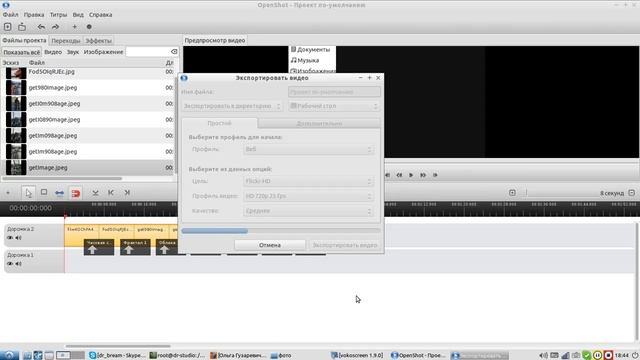Image resolution: width=640 pixels, height=360 pixels.
Task: Mute audio speaker of Дорожка 2
Action: (x=18, y=238)
